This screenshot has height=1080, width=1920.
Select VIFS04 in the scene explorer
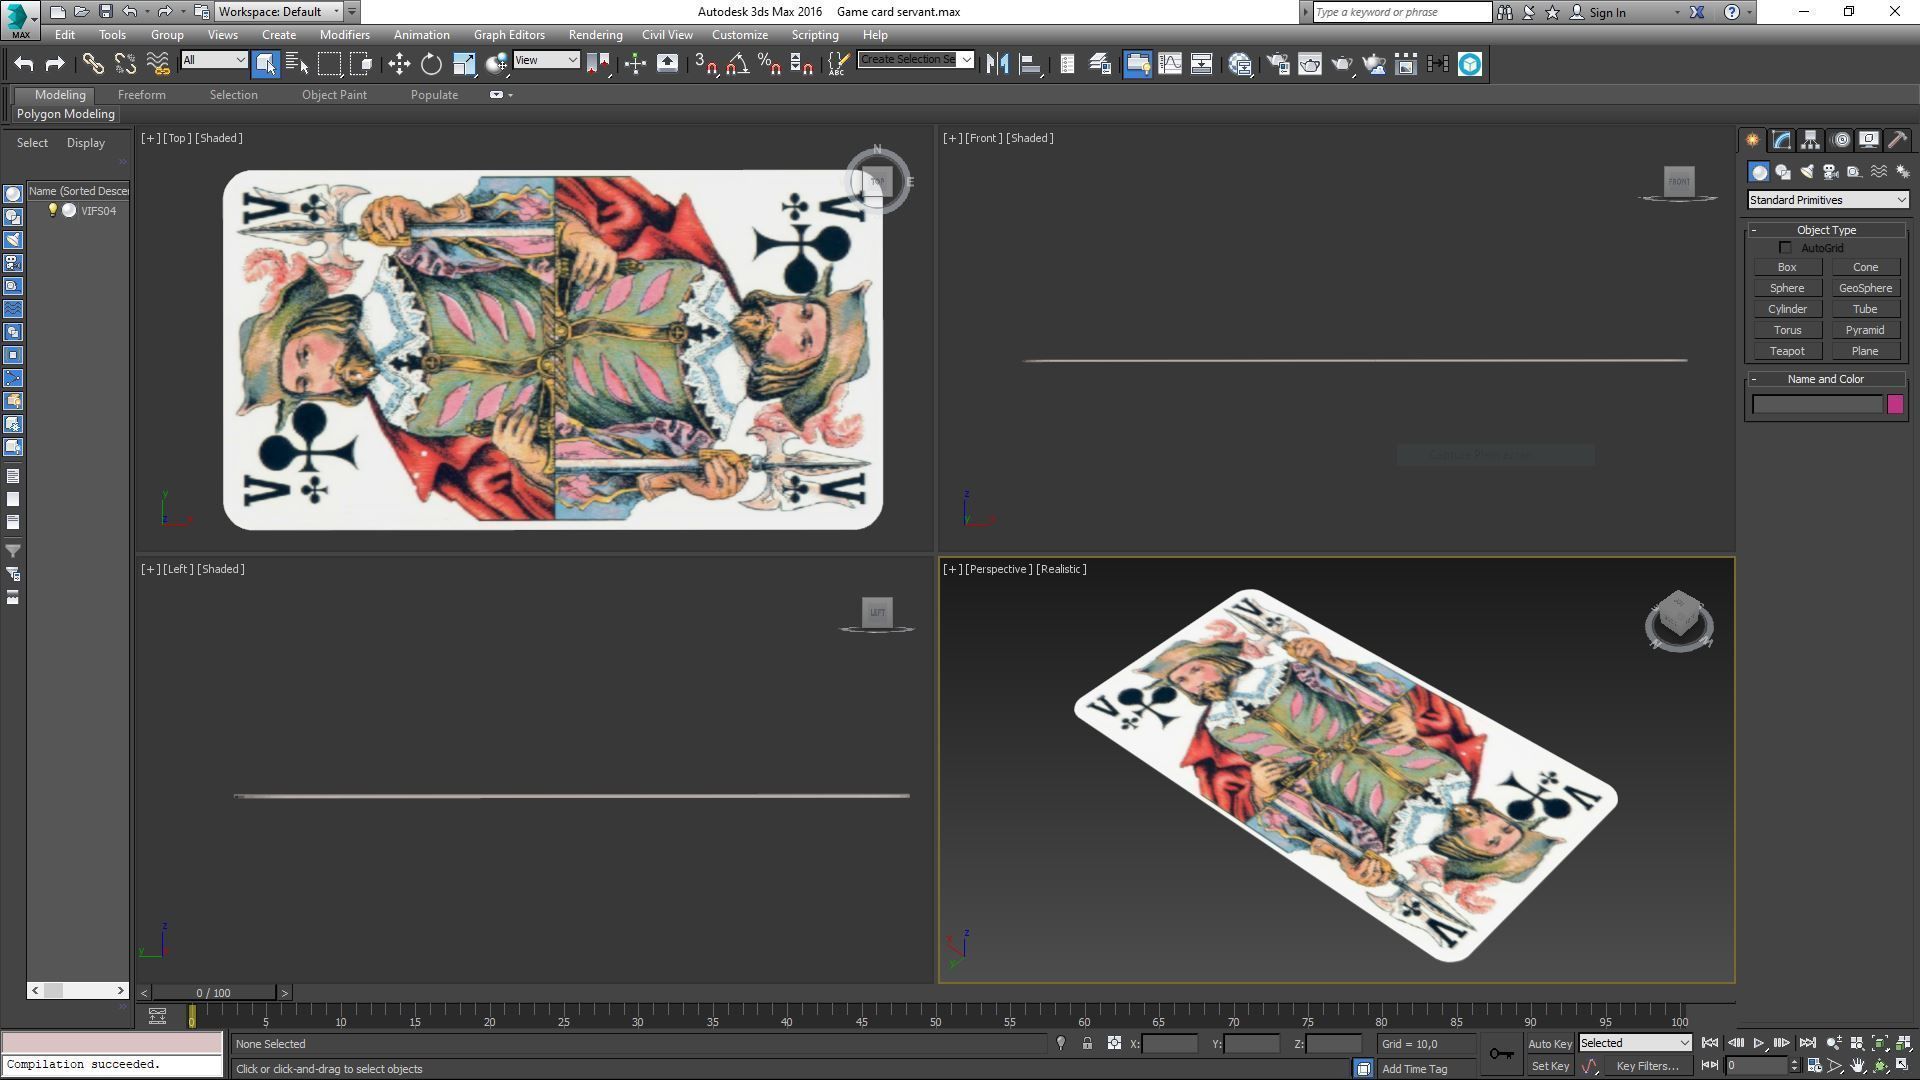(x=98, y=211)
